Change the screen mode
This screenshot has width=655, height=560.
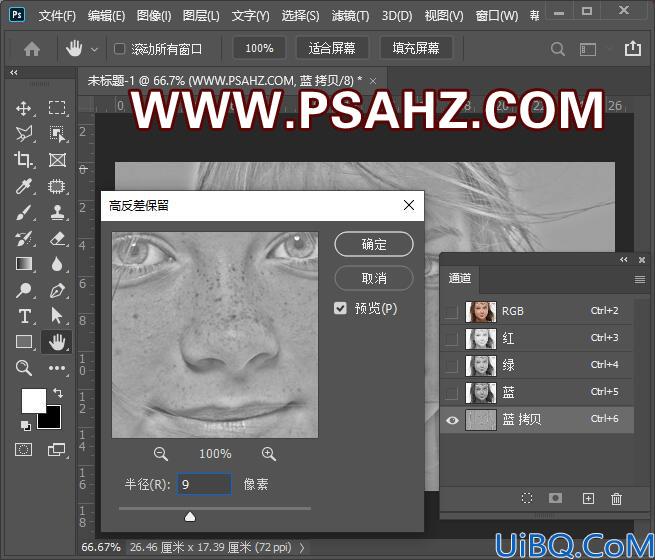[x=57, y=450]
